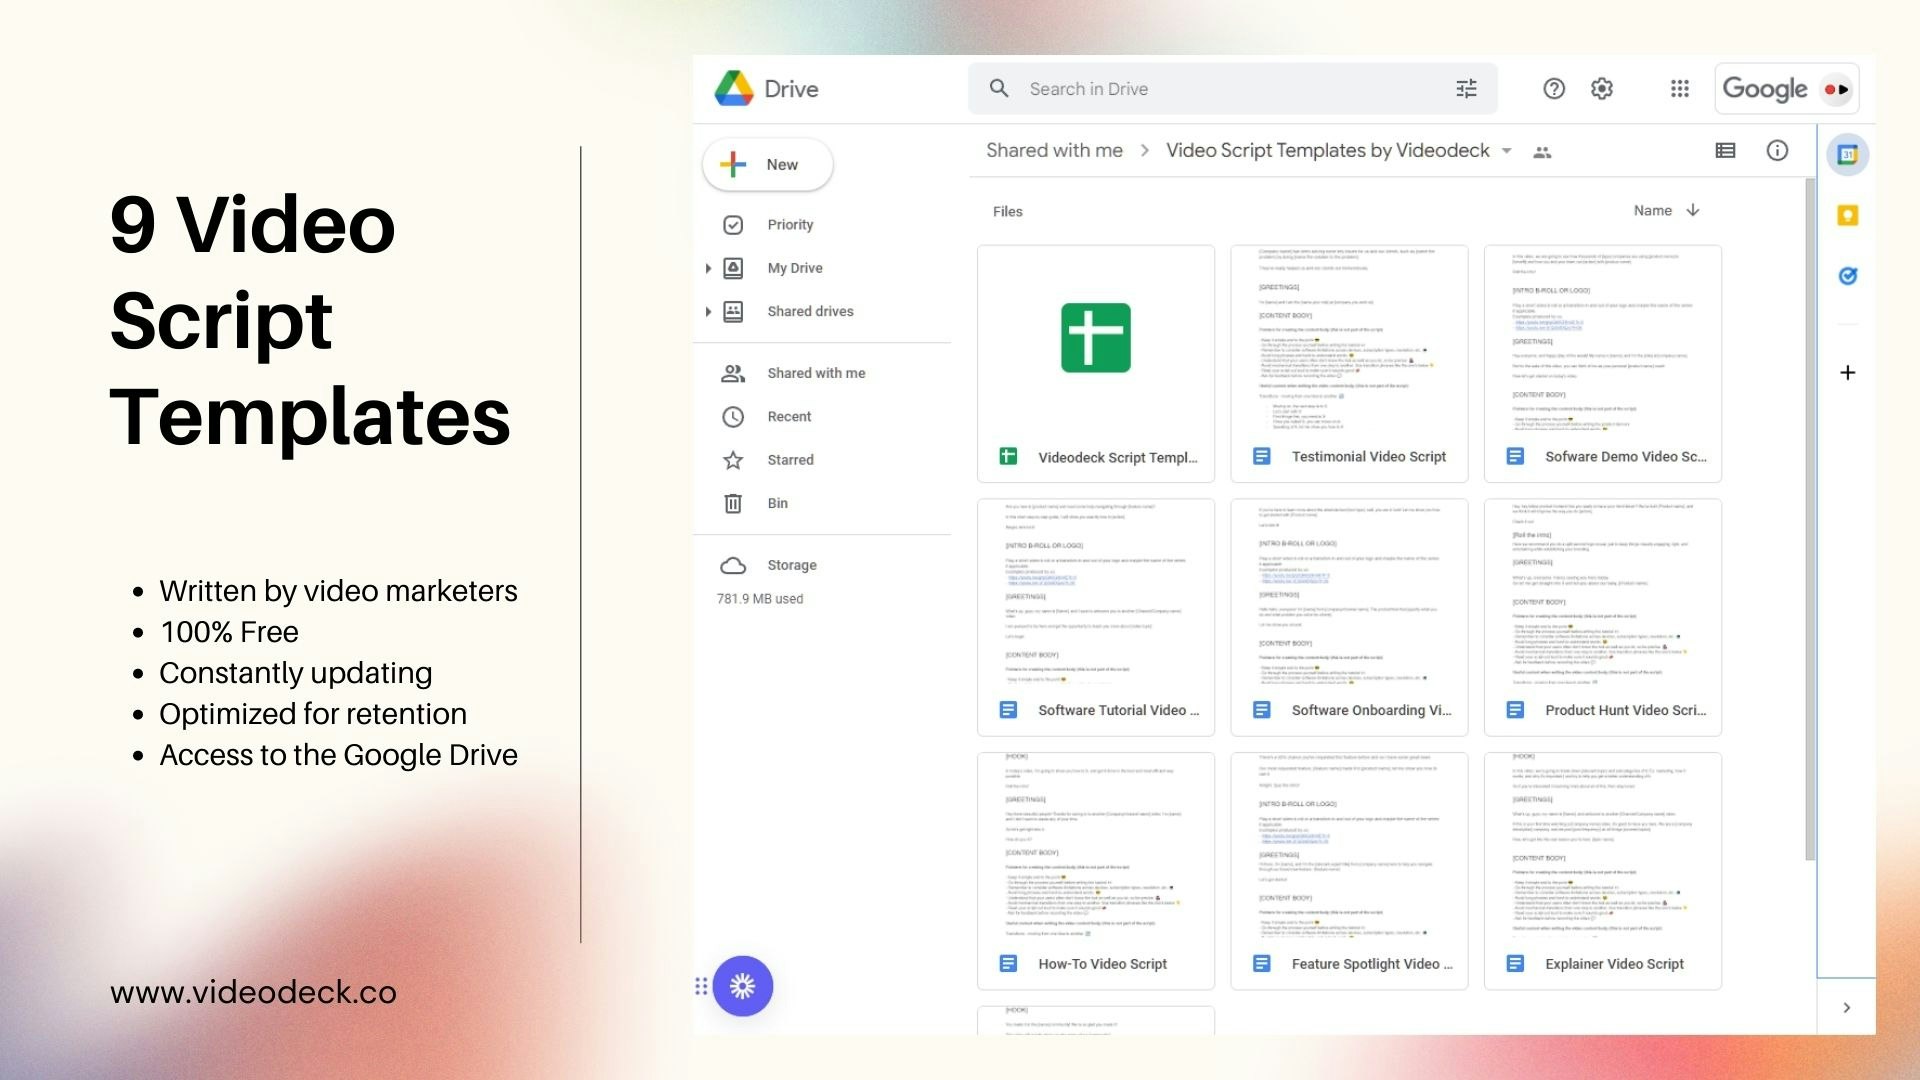
Task: Open the Starred section
Action: (x=789, y=460)
